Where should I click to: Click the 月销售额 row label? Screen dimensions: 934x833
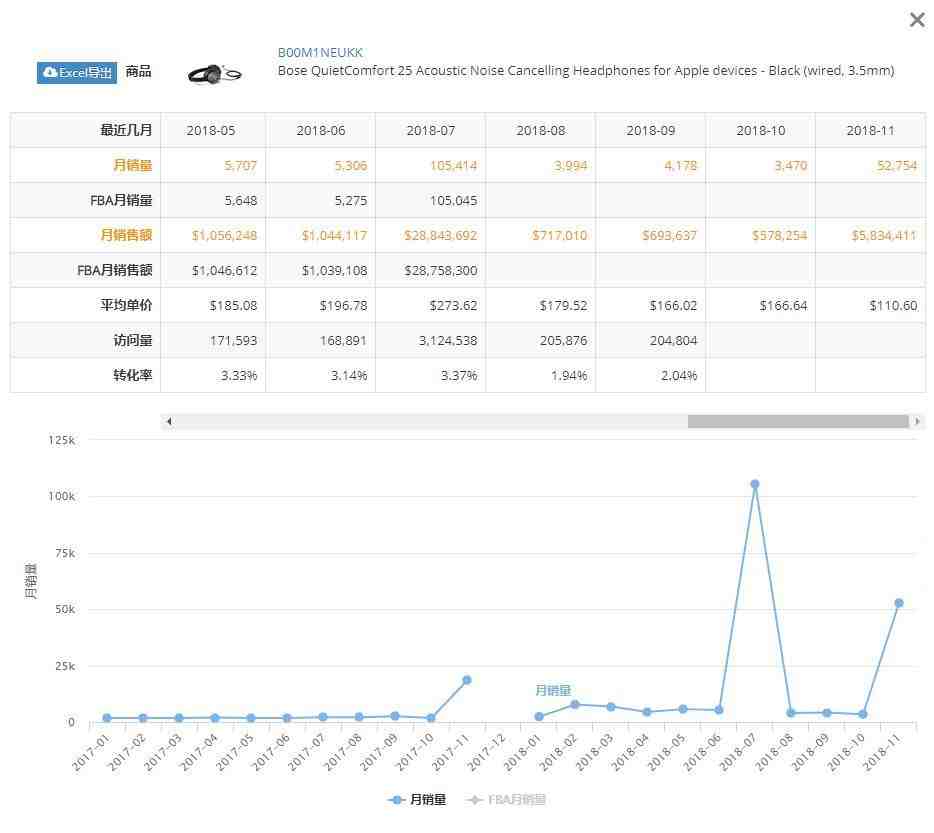click(x=126, y=235)
